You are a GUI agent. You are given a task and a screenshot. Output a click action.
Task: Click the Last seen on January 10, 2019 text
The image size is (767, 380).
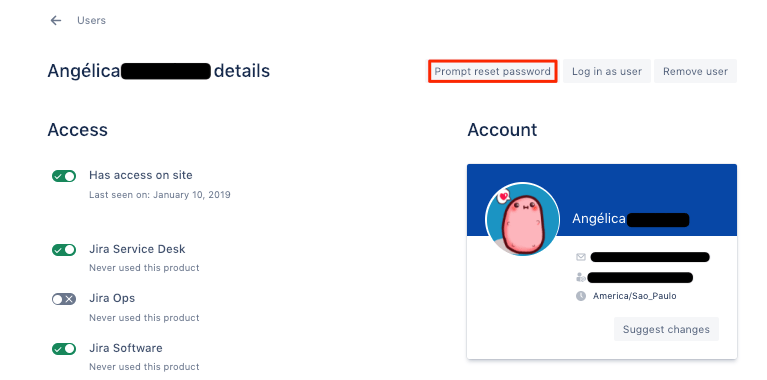[x=159, y=195]
